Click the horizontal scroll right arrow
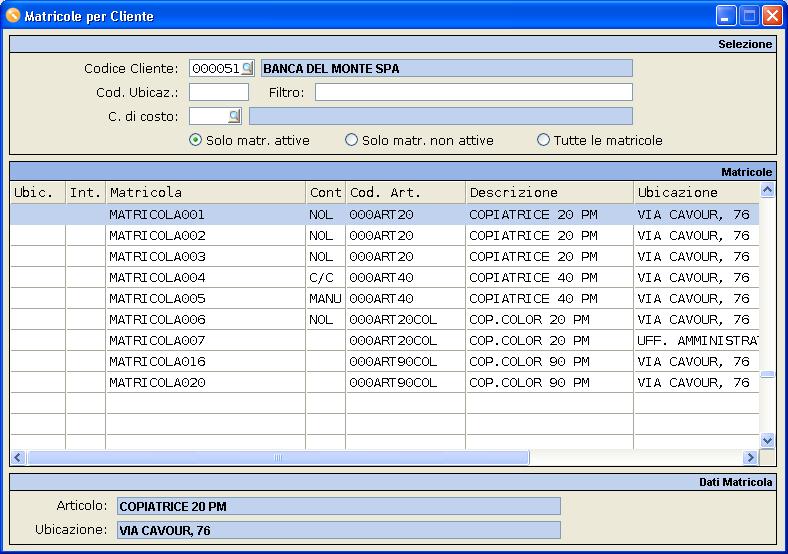788x554 pixels. (750, 457)
